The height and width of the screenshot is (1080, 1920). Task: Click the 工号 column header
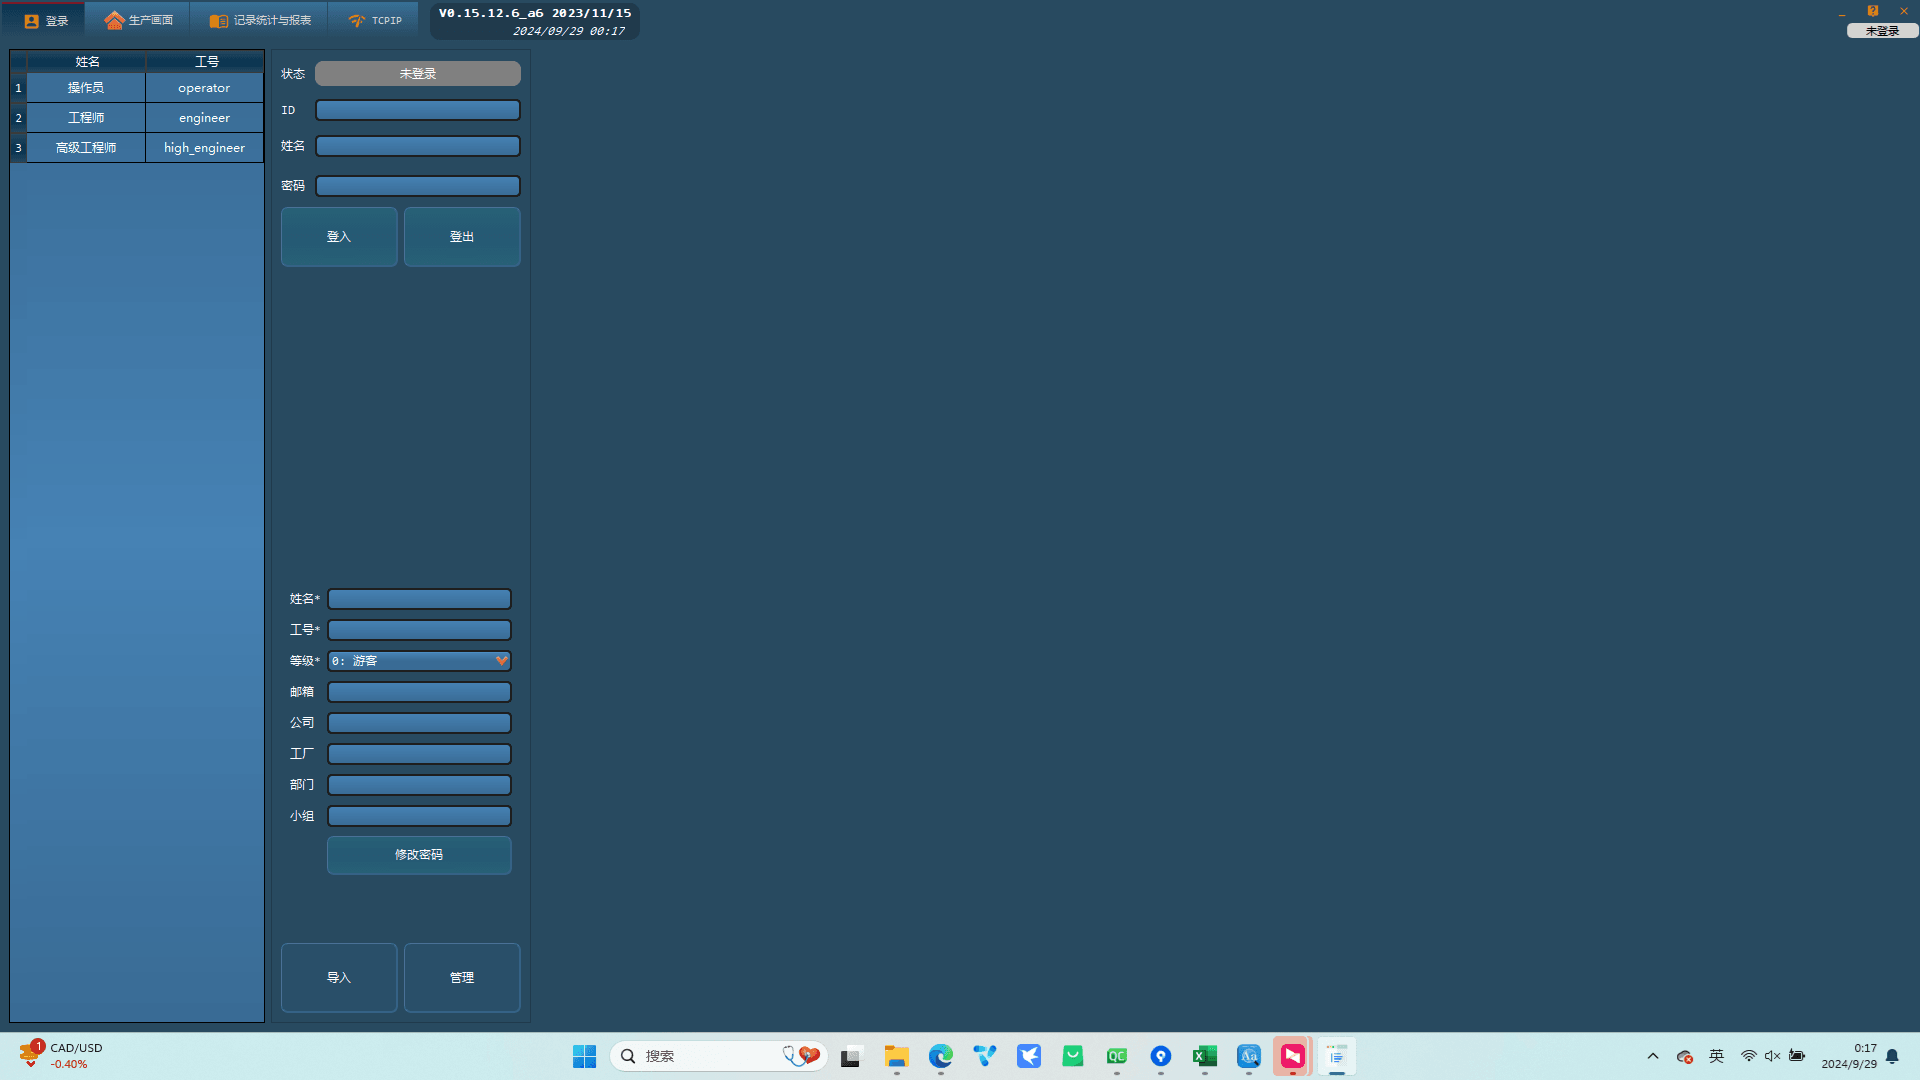pos(206,61)
